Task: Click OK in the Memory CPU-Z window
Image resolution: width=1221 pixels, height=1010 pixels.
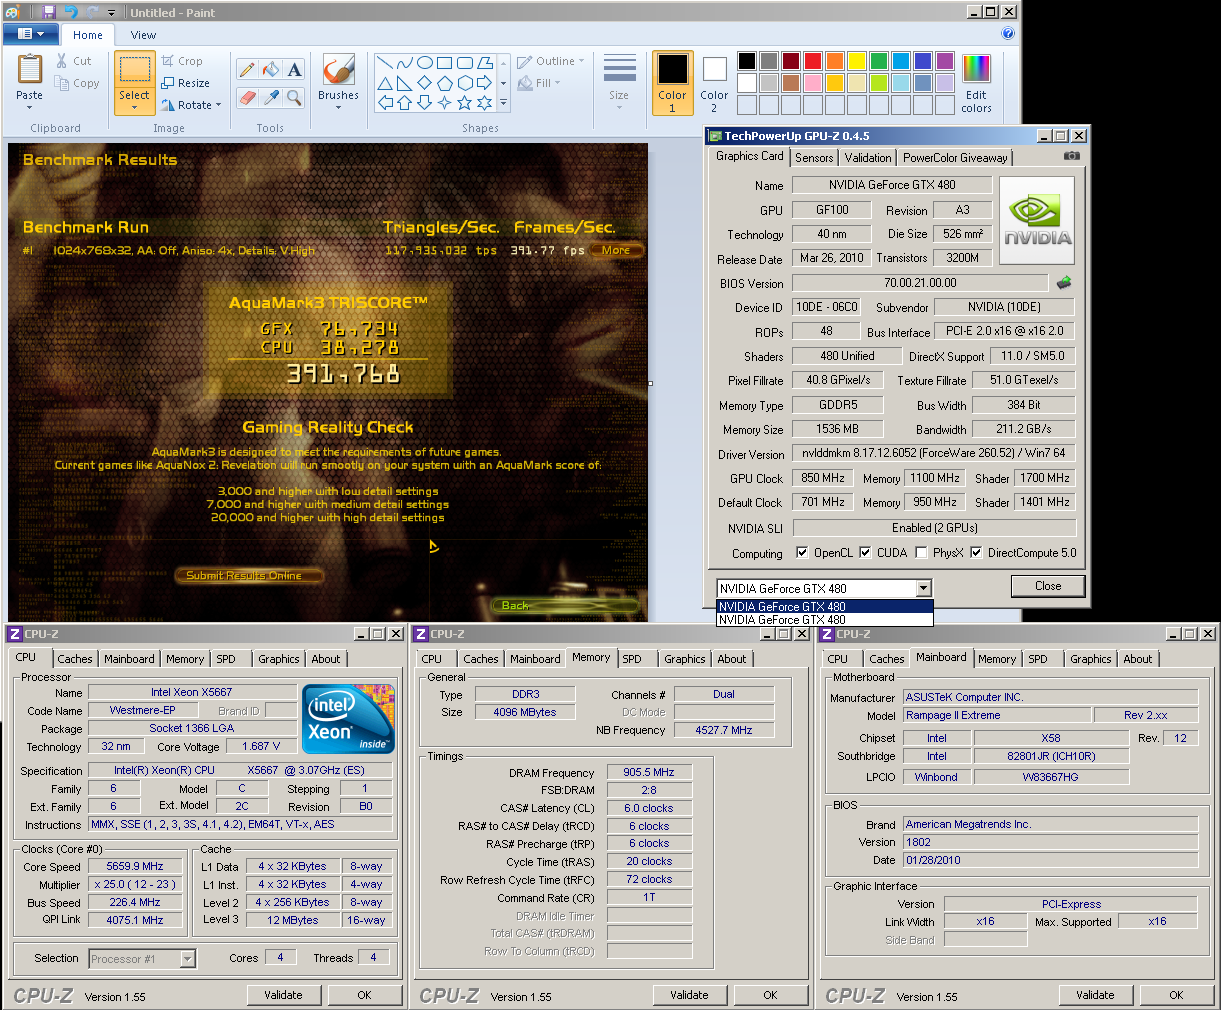Action: click(x=770, y=995)
